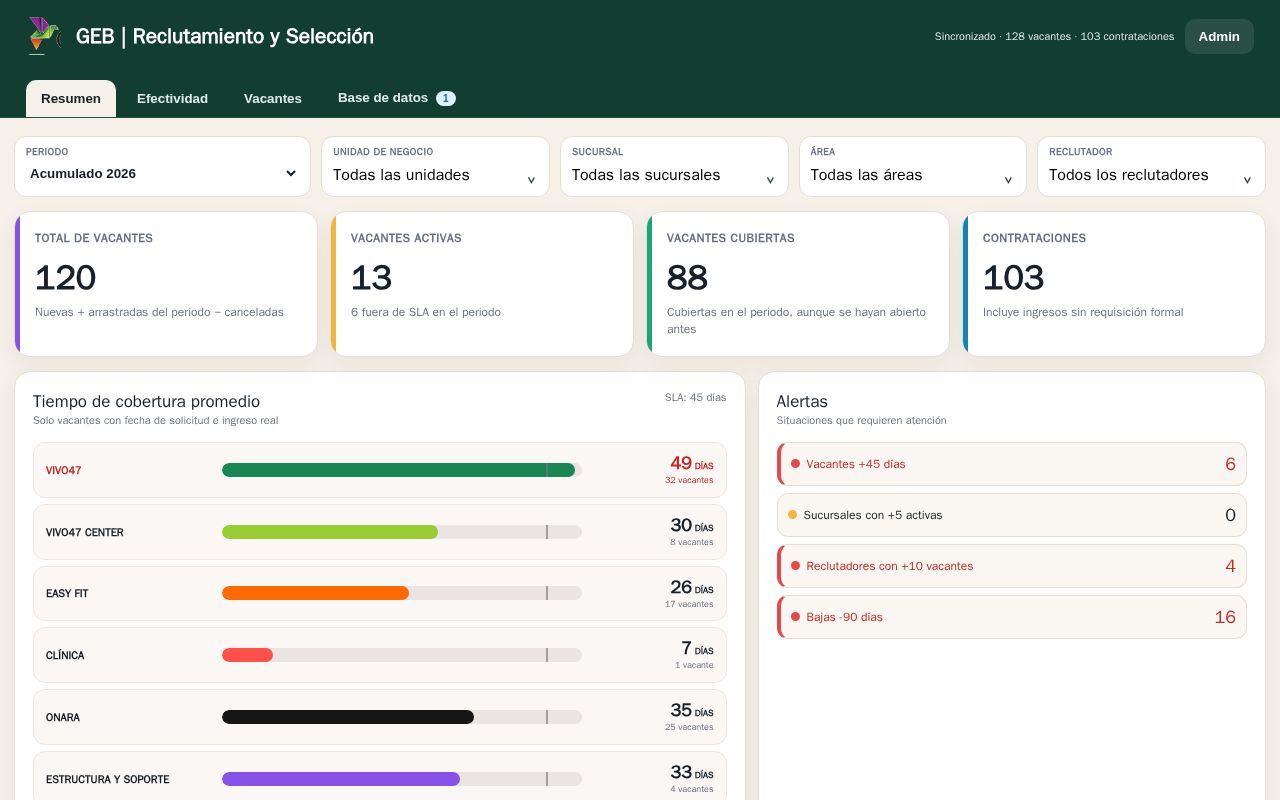Open the Sucursales con +5 activas alert

[x=1012, y=515]
